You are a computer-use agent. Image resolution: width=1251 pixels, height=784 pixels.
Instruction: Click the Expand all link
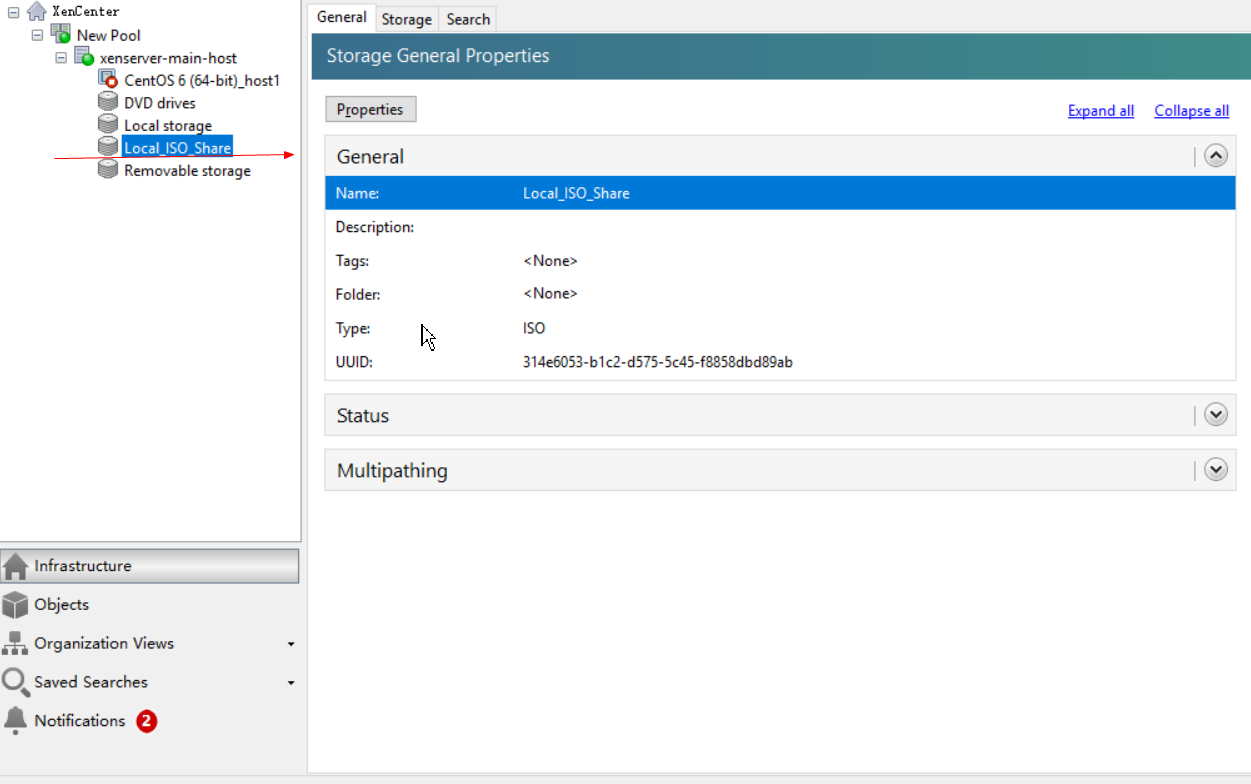pyautogui.click(x=1100, y=111)
